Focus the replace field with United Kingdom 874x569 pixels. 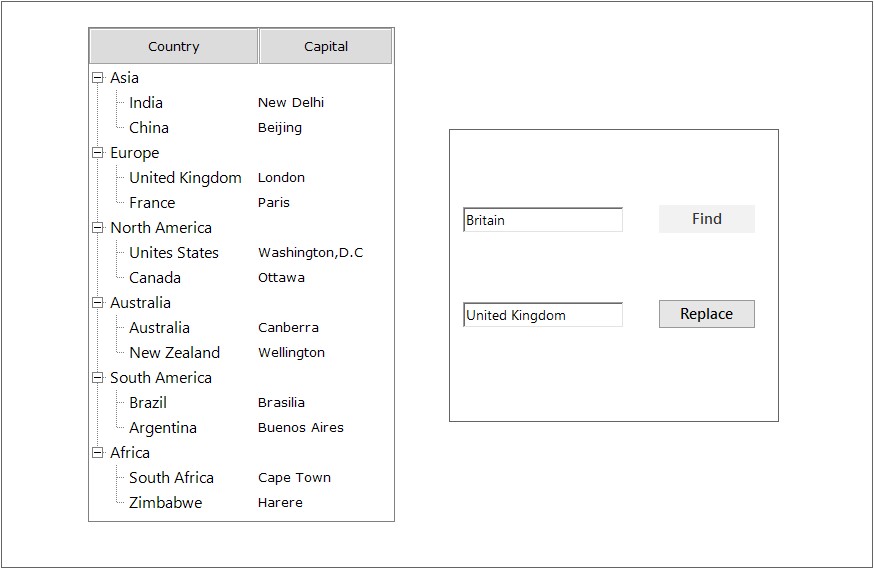tap(543, 315)
